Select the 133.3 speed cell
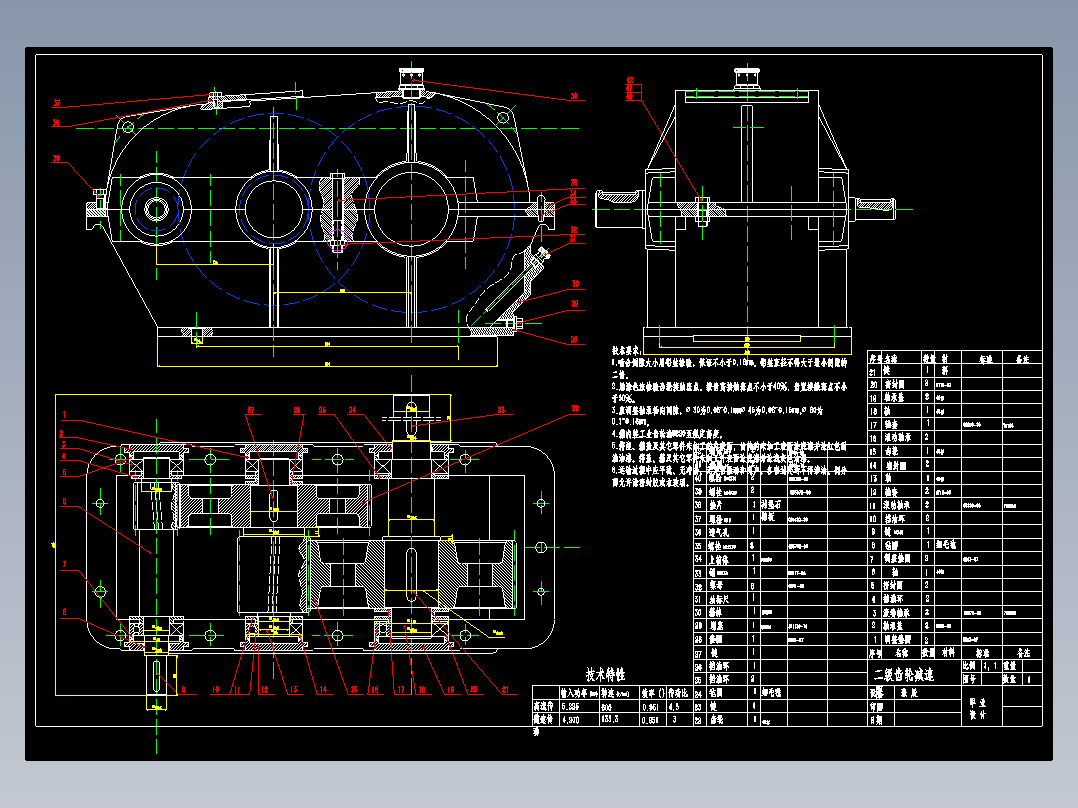 point(610,719)
